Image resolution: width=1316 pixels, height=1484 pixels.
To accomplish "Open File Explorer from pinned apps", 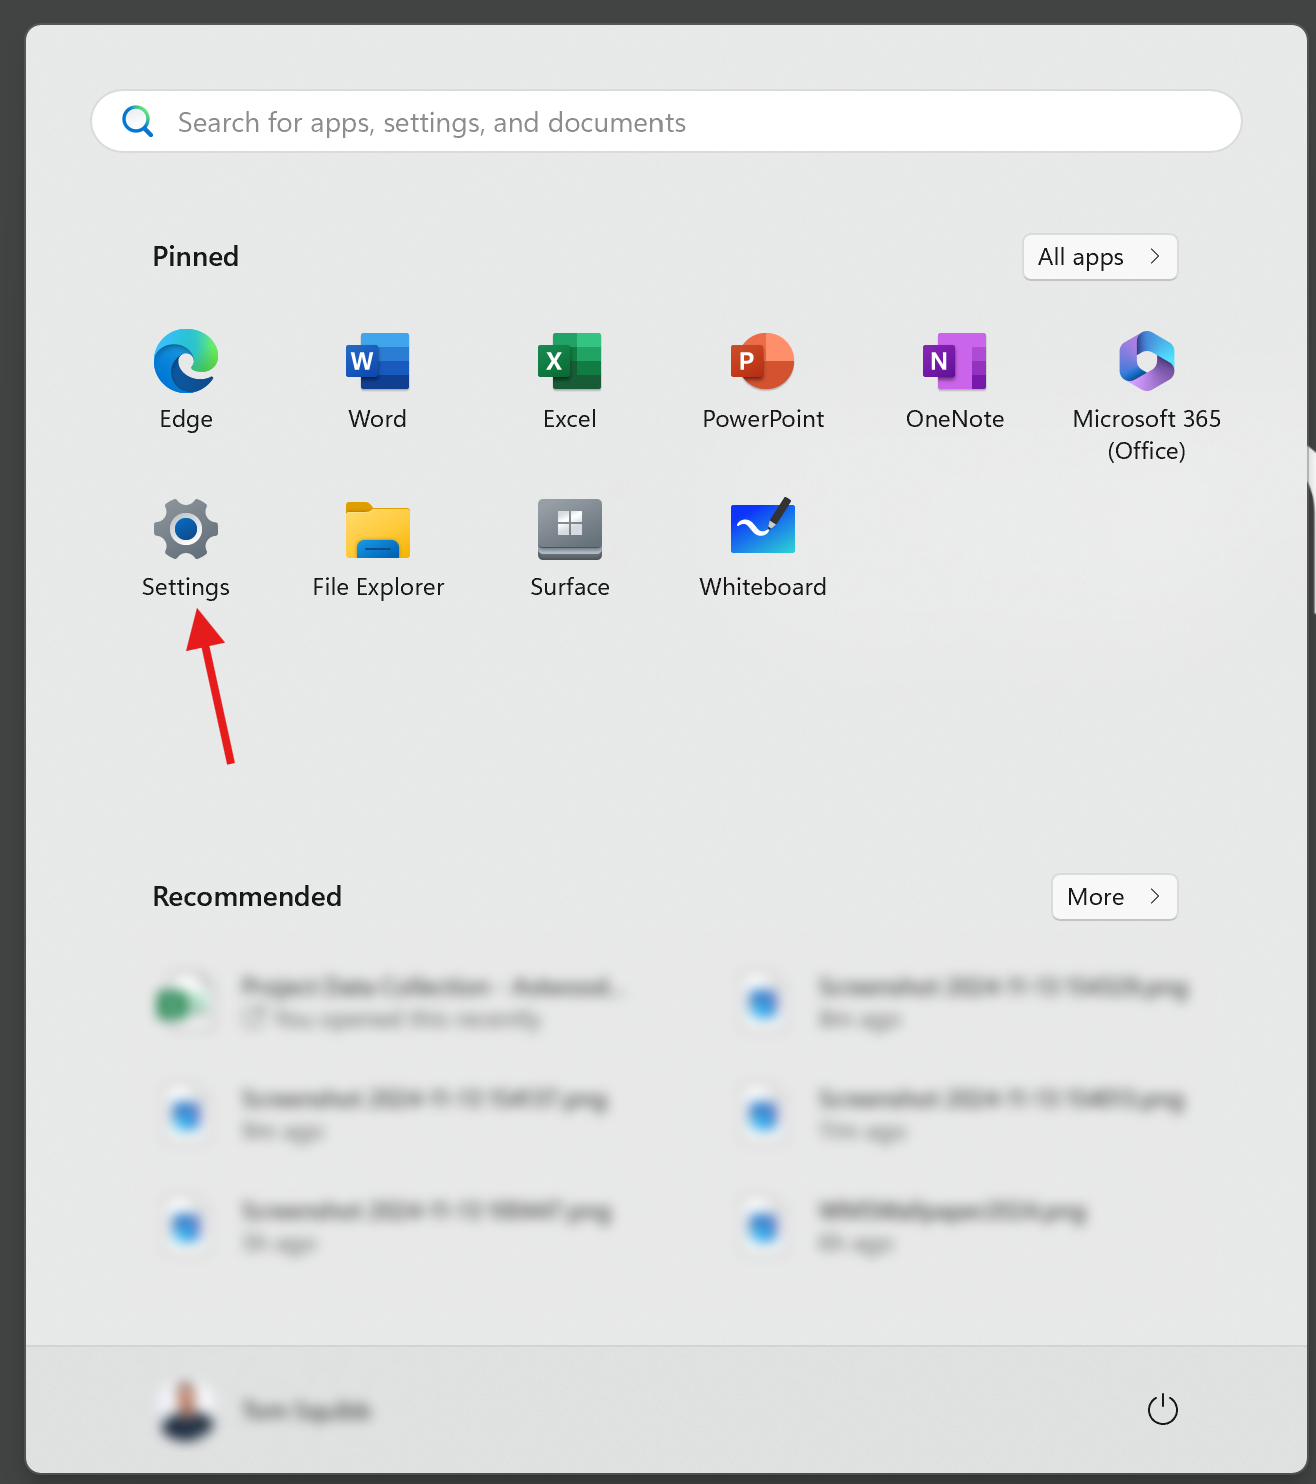I will (378, 529).
